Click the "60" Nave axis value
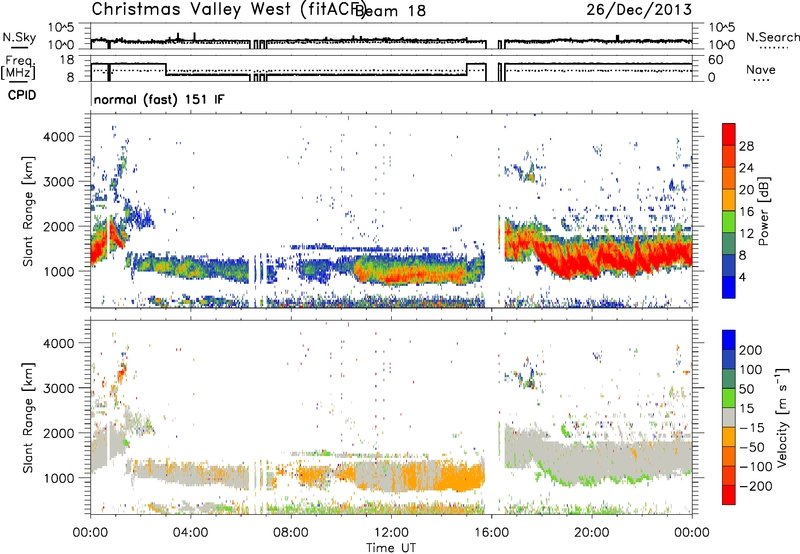 716,60
